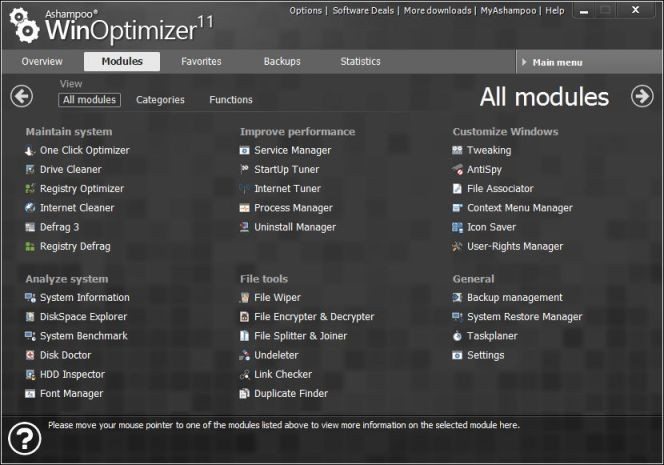Go to next page with right arrow
The image size is (664, 465).
[642, 96]
